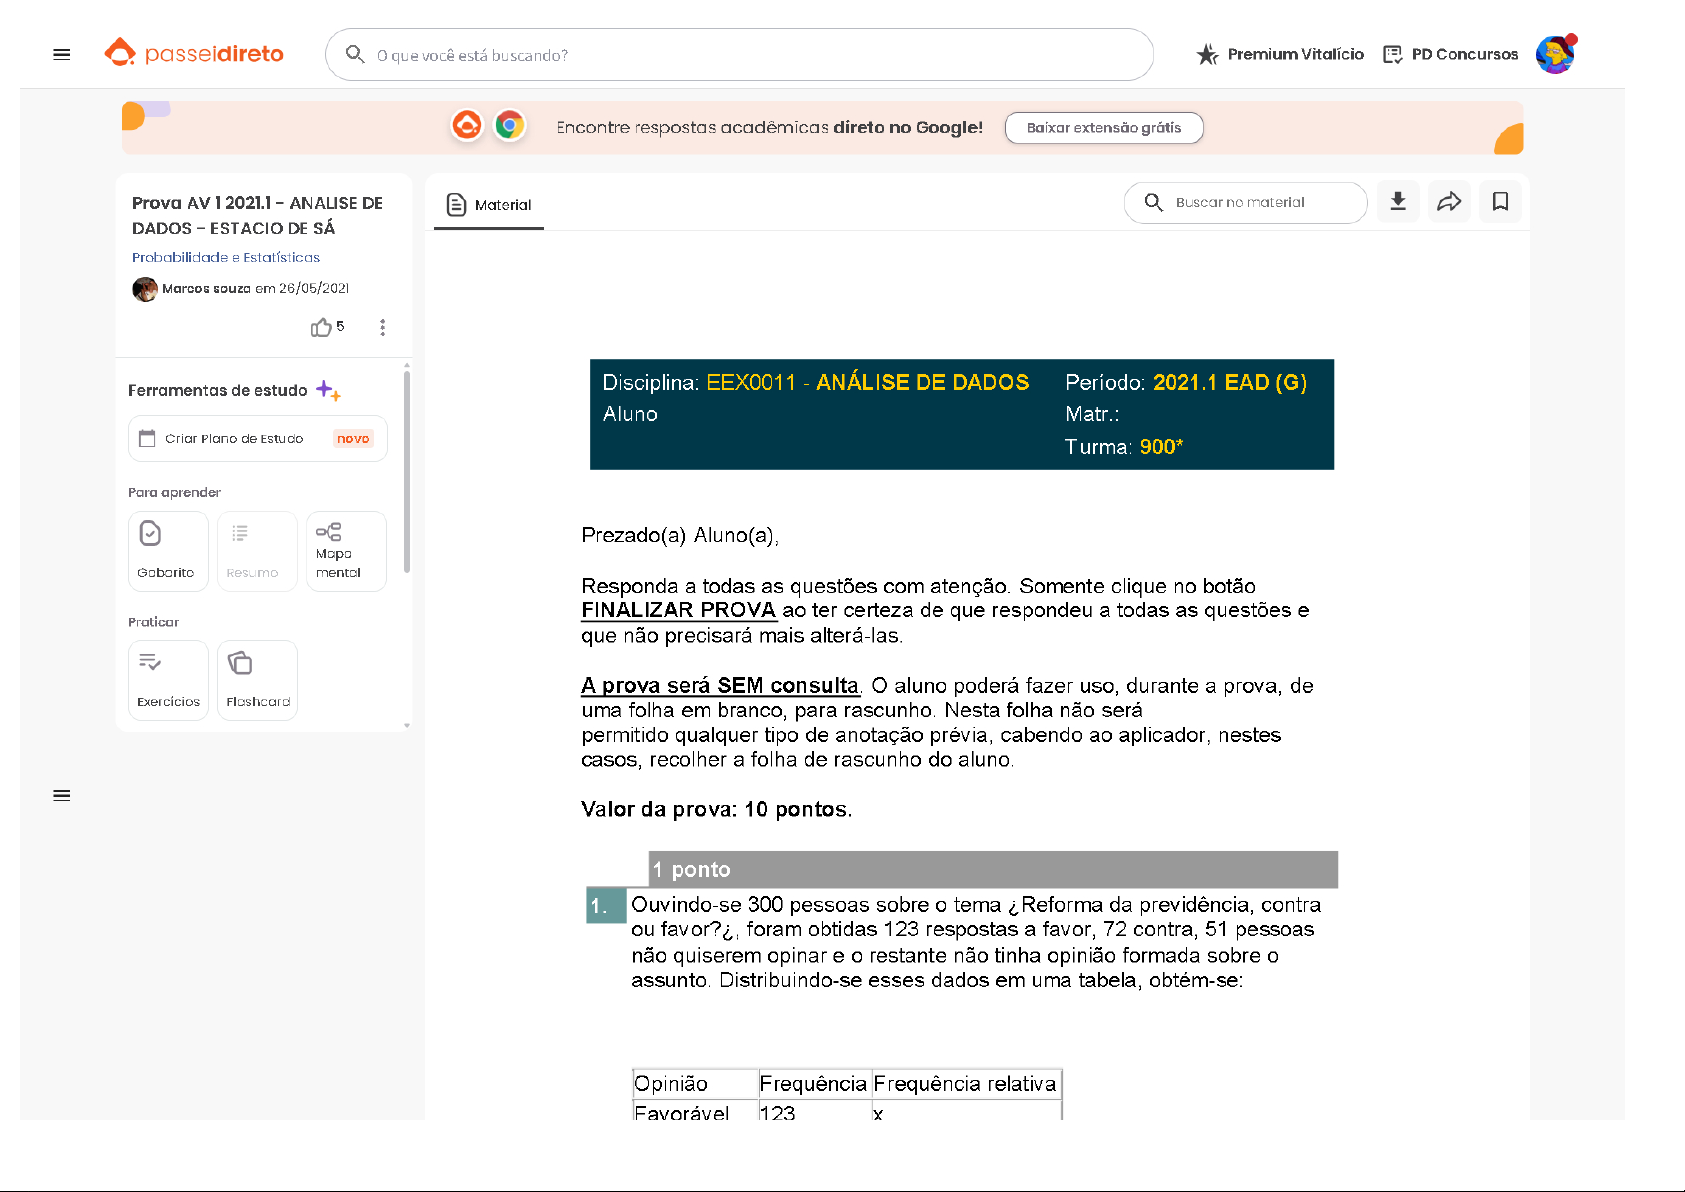Click Criar Plano de Estudo button
Screen dimensions: 1685x1192
tap(257, 439)
